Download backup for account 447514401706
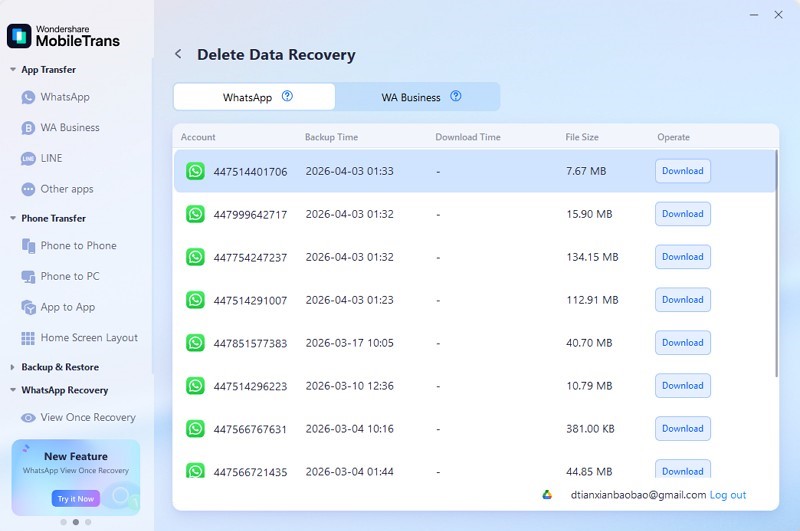This screenshot has height=531, width=800. tap(683, 171)
